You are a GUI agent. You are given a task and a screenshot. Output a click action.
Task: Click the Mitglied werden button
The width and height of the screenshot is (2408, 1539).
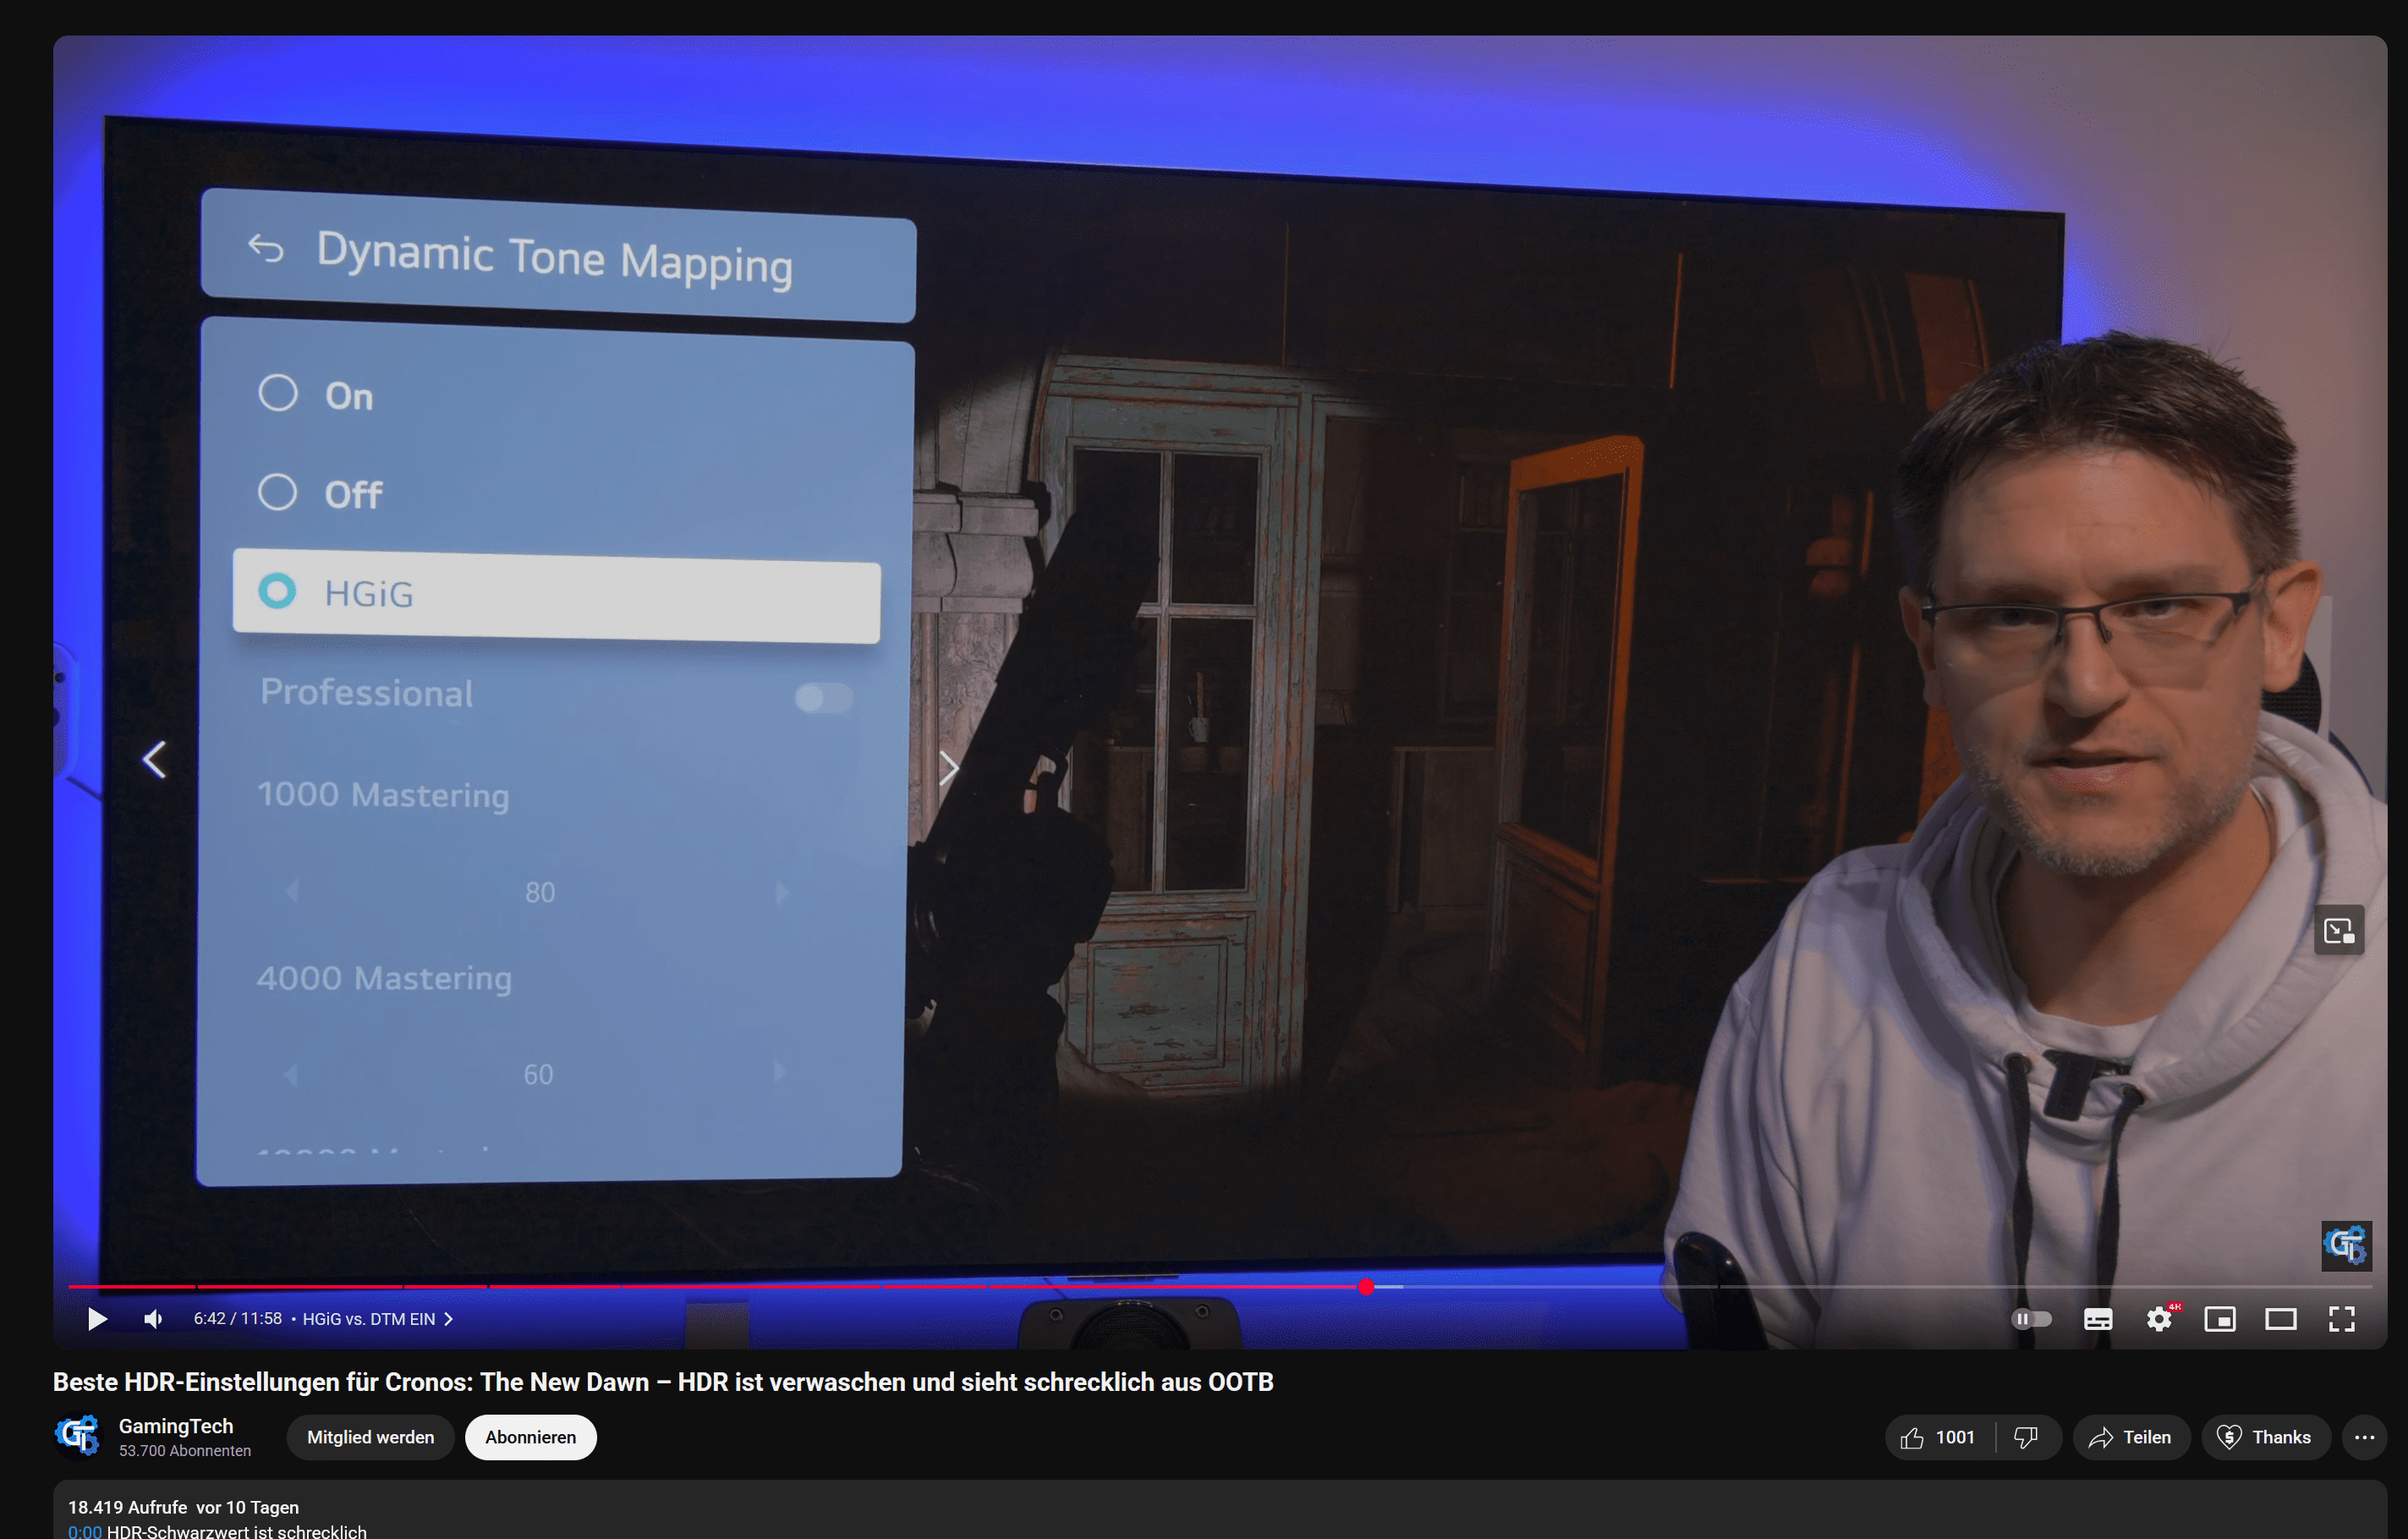click(x=370, y=1437)
